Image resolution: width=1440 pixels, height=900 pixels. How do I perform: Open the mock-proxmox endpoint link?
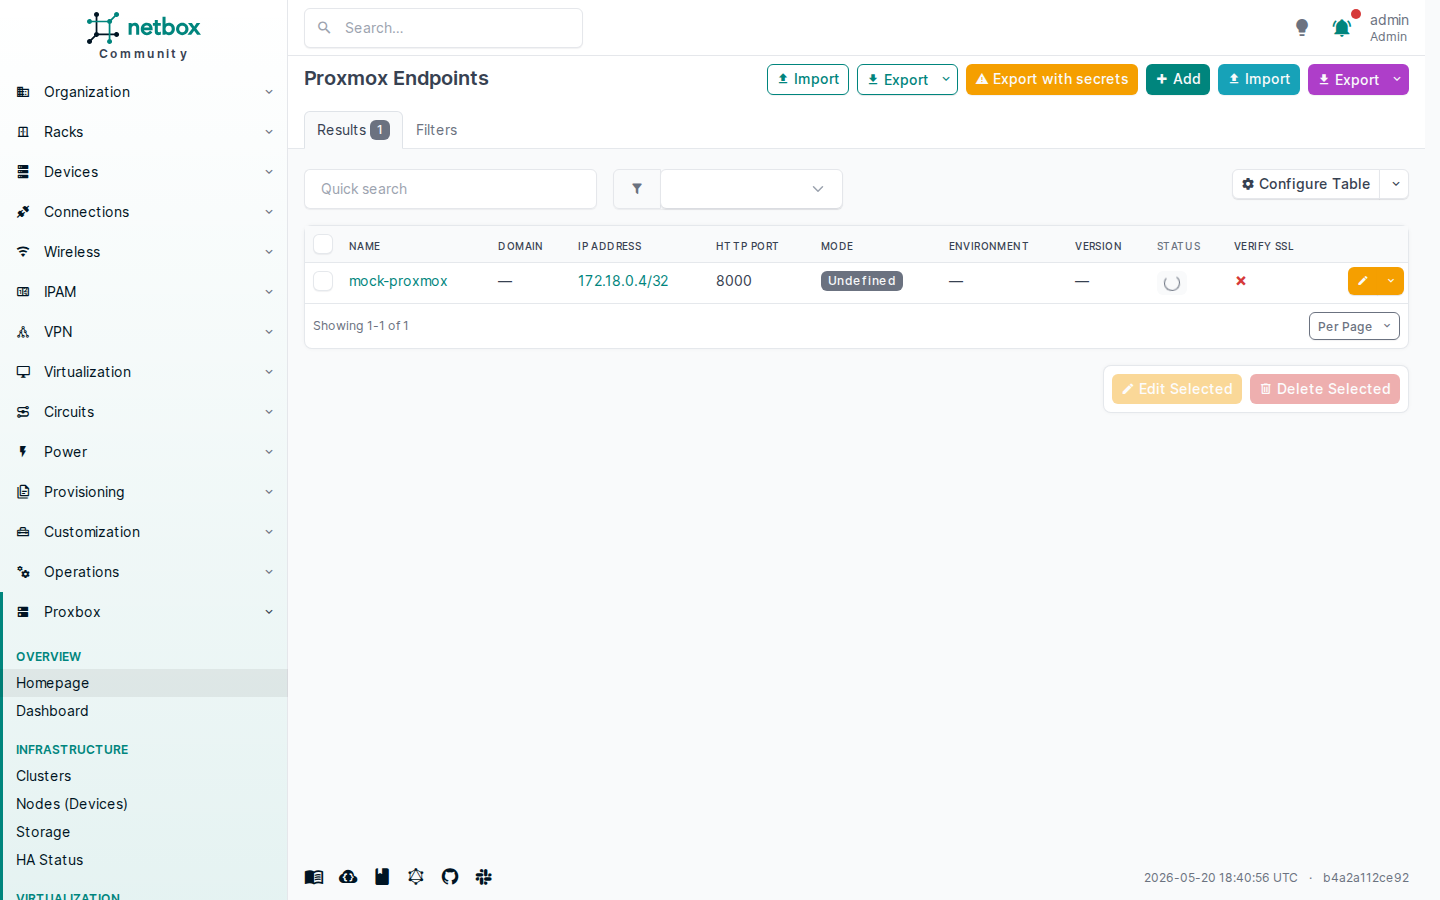398,281
